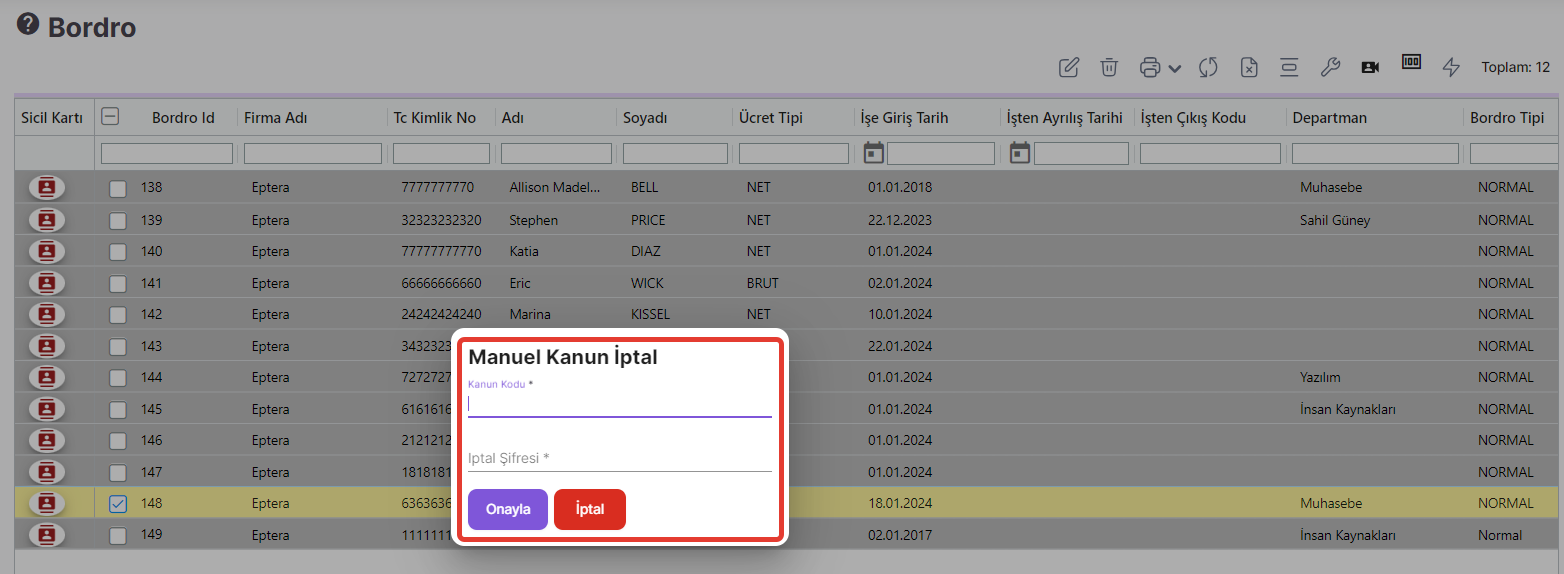The height and width of the screenshot is (574, 1564).
Task: Focus the İptal Şifresi input field
Action: 619,458
